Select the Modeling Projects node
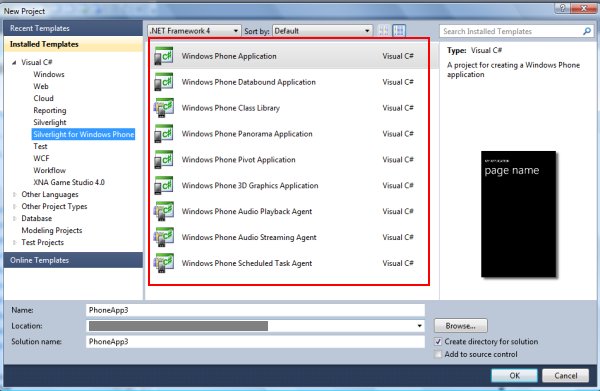Viewport: 600px width, 391px height. click(52, 230)
